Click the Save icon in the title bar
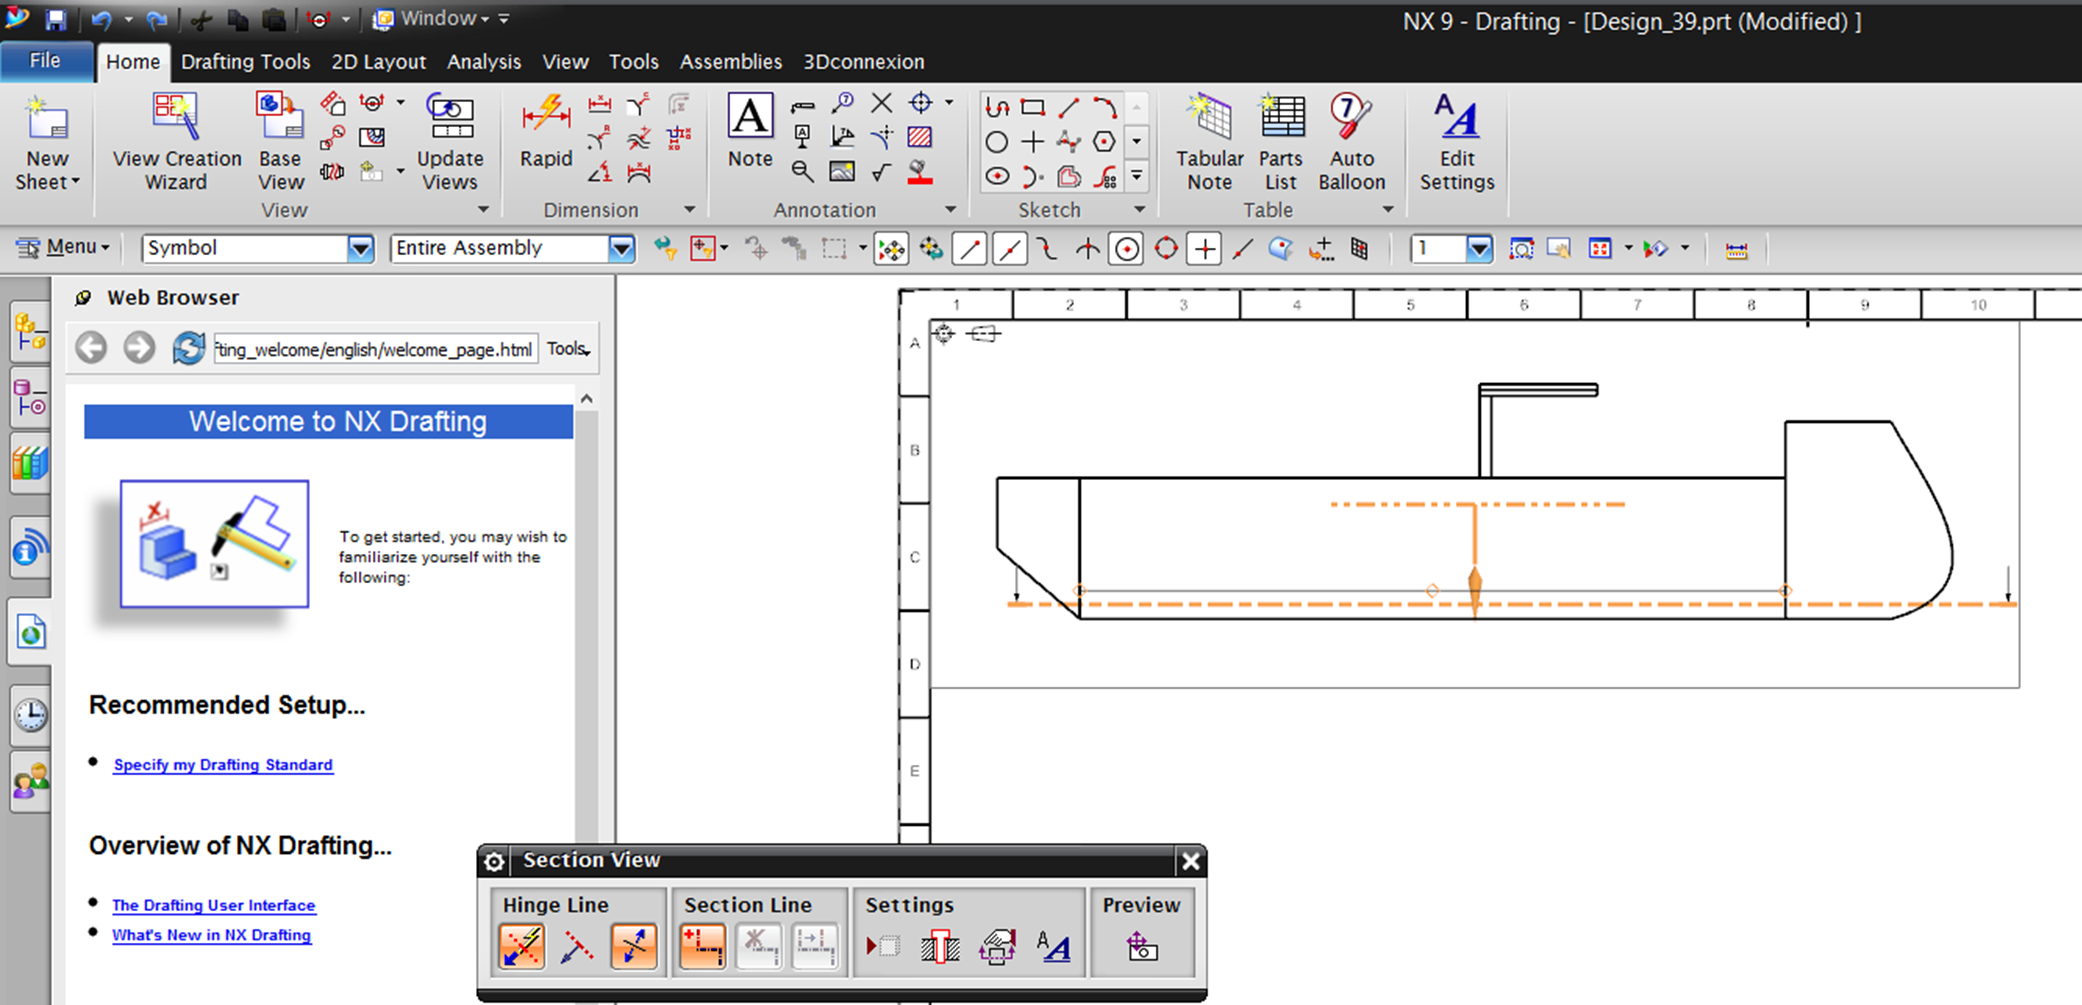Viewport: 2082px width, 1005px height. pyautogui.click(x=56, y=19)
